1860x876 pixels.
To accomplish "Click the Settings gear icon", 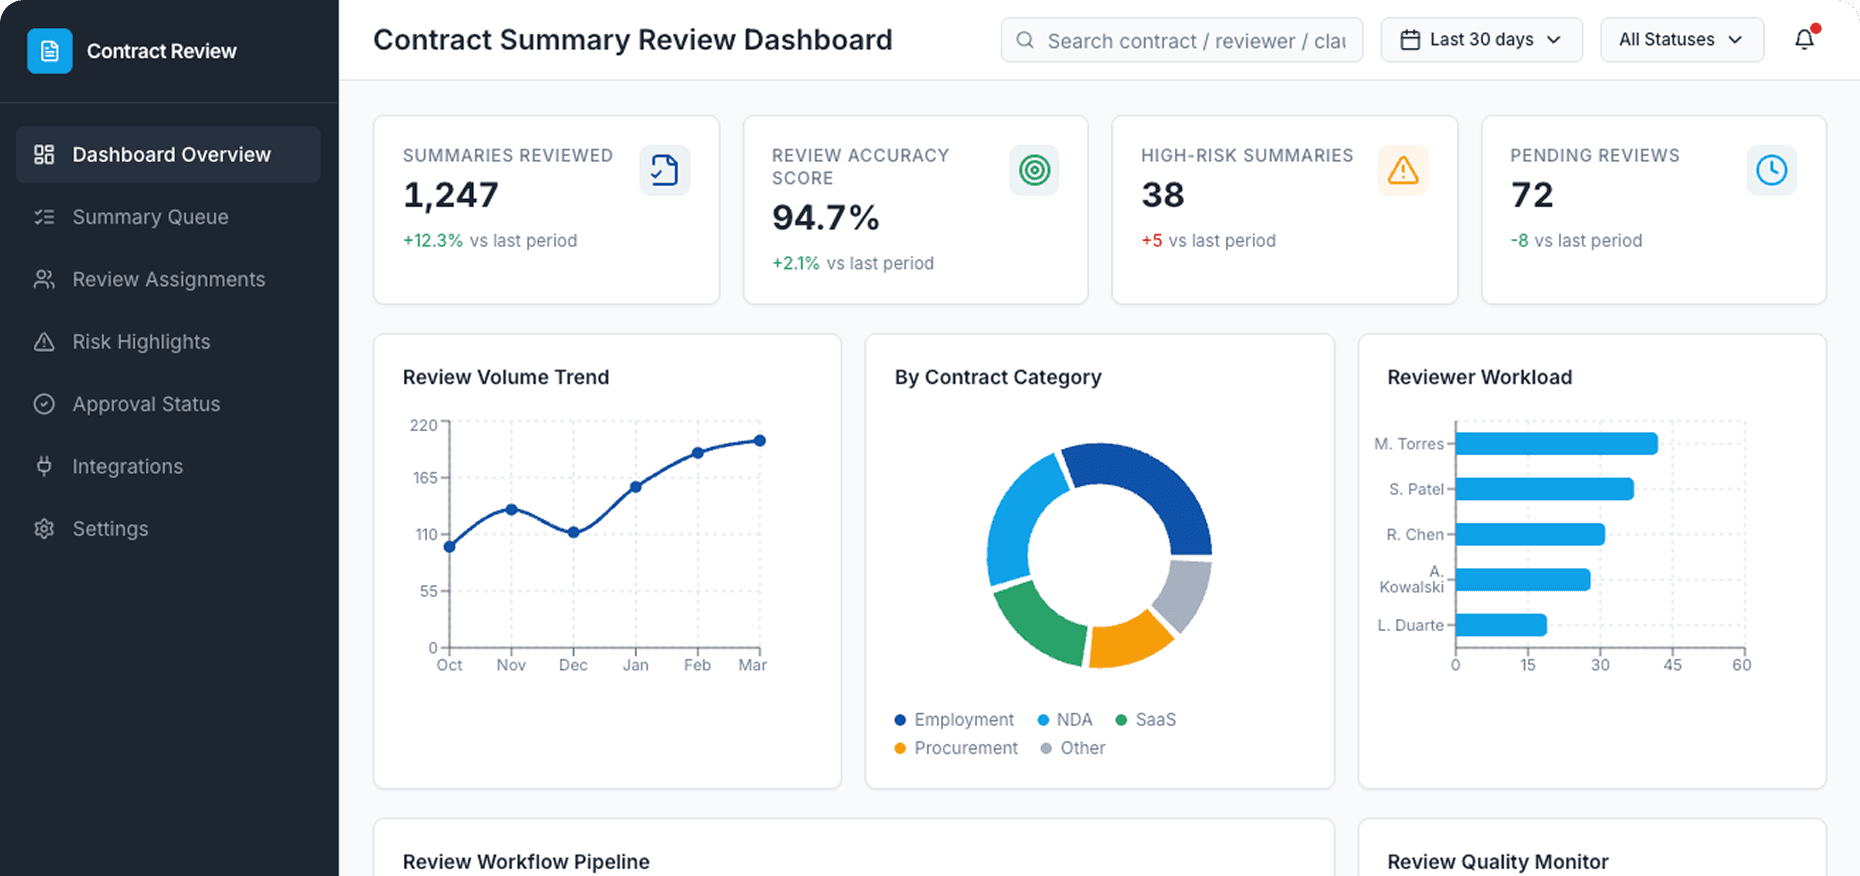I will 44,529.
